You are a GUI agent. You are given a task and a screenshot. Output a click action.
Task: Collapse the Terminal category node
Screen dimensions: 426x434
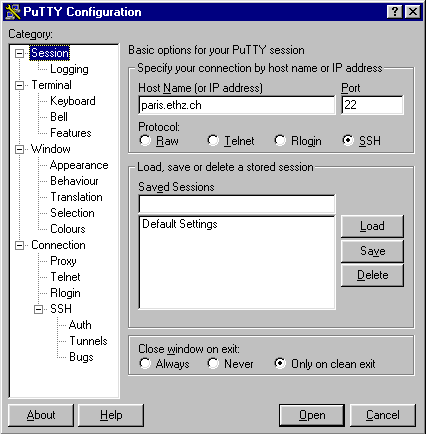coord(20,85)
